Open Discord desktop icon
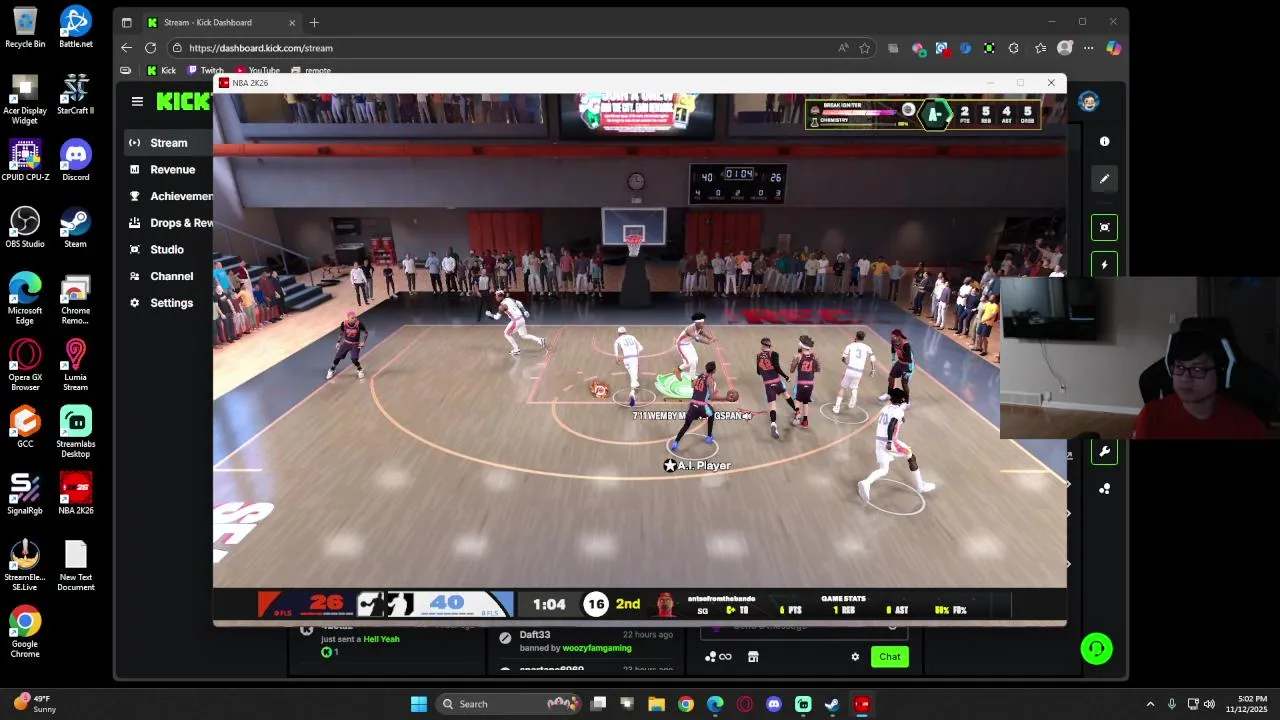The height and width of the screenshot is (720, 1280). (x=75, y=160)
